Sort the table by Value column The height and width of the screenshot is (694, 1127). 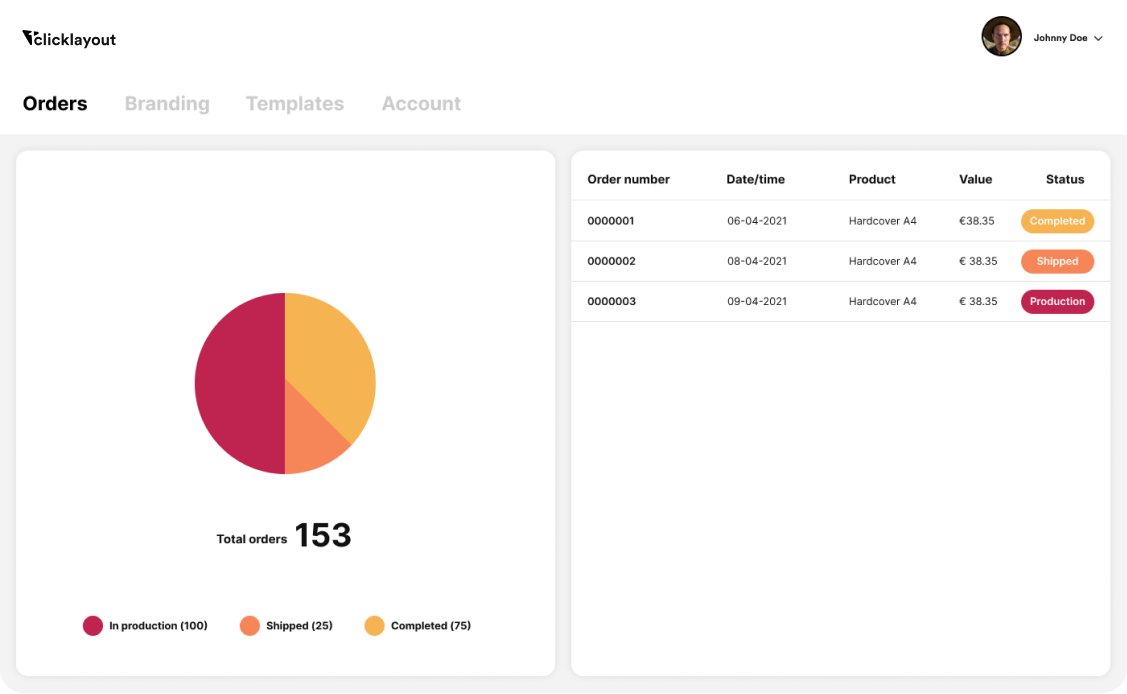[975, 179]
